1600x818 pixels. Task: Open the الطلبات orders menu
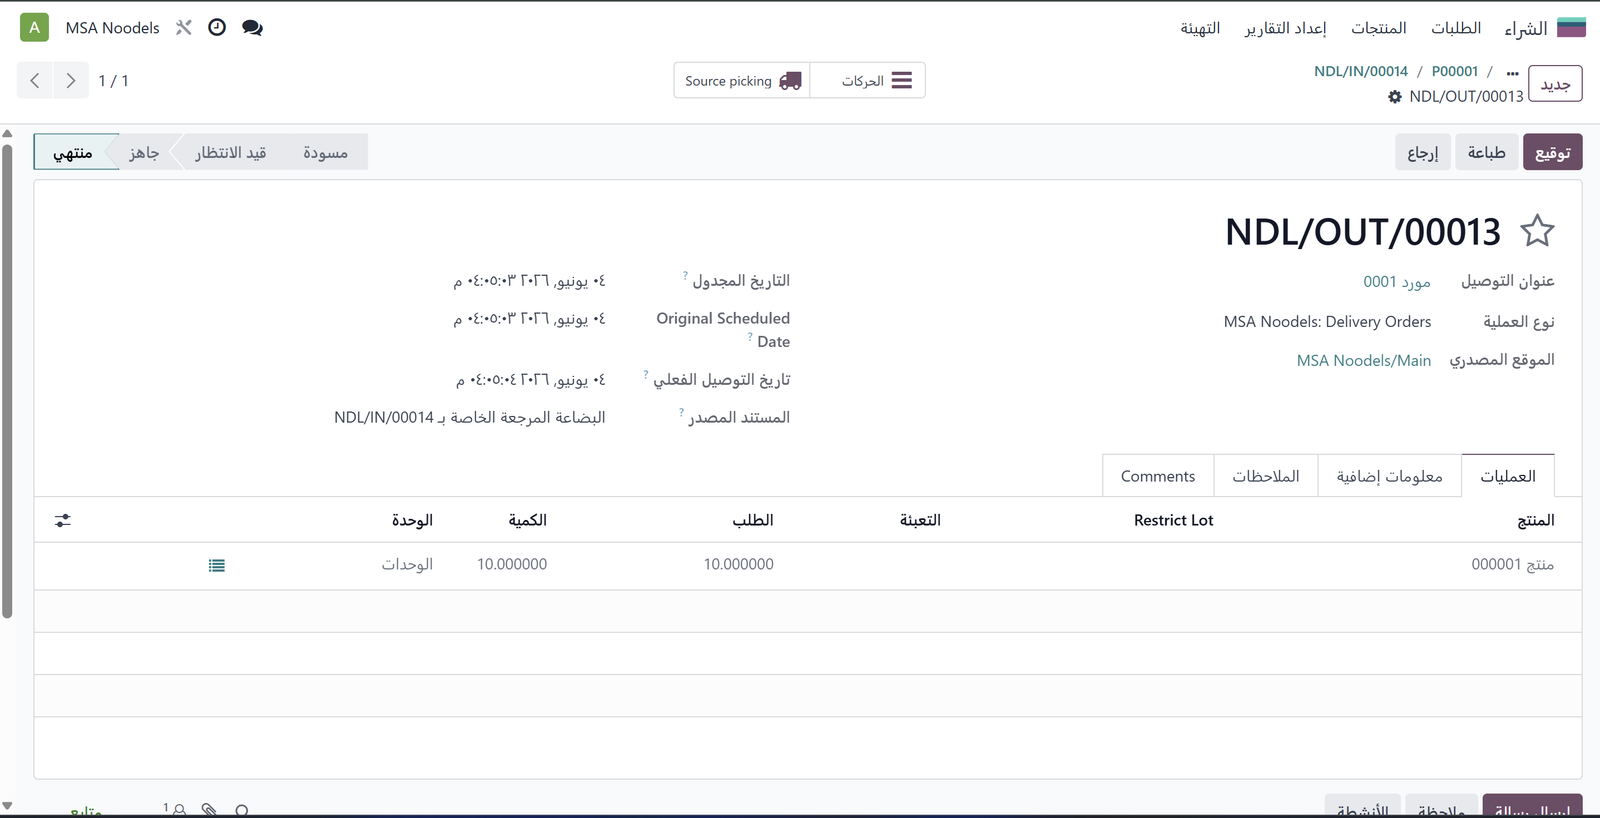(x=1455, y=28)
